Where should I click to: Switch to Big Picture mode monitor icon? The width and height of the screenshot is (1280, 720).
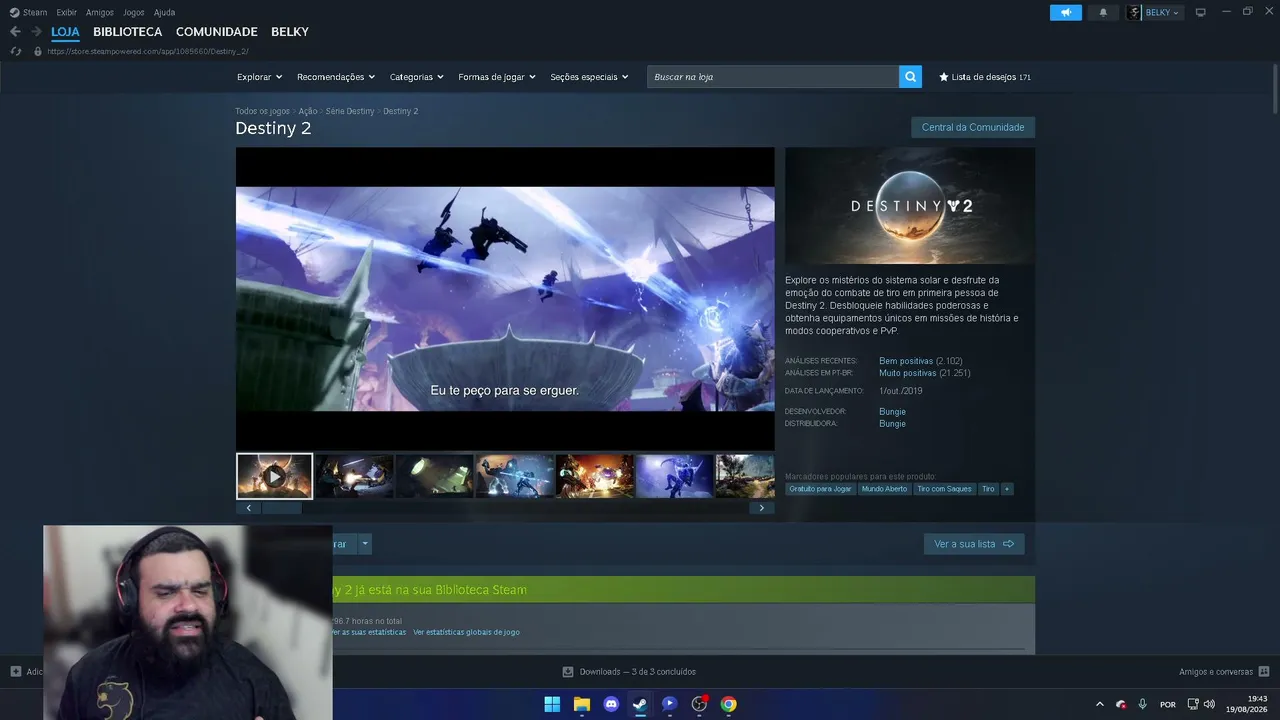tap(1201, 12)
